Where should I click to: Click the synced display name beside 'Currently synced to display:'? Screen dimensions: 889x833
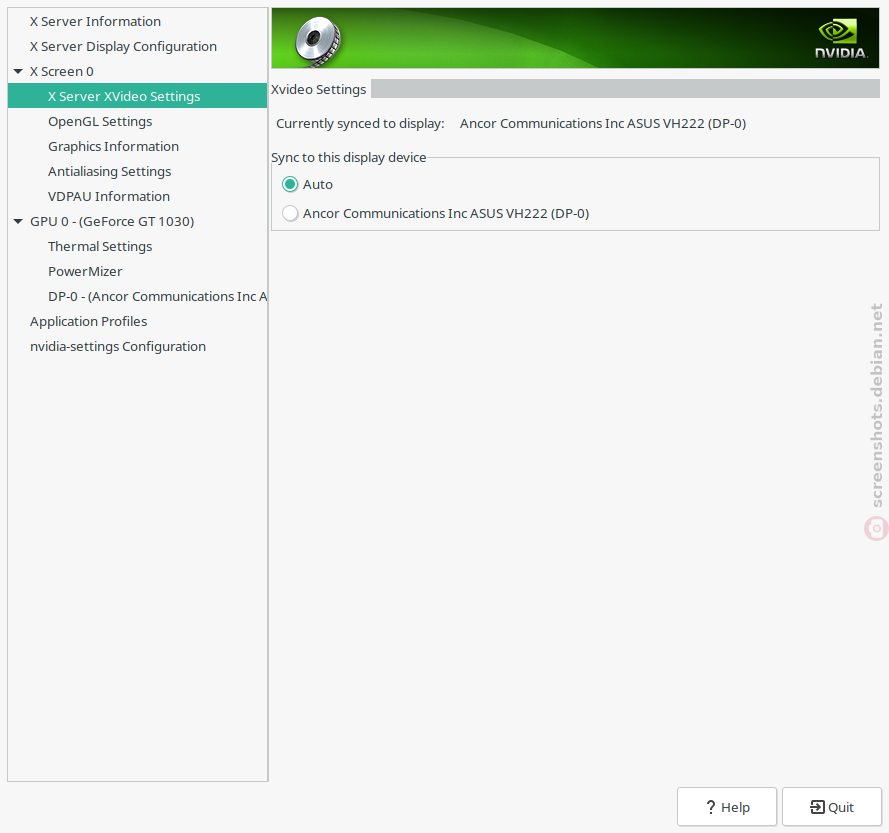[x=603, y=124]
